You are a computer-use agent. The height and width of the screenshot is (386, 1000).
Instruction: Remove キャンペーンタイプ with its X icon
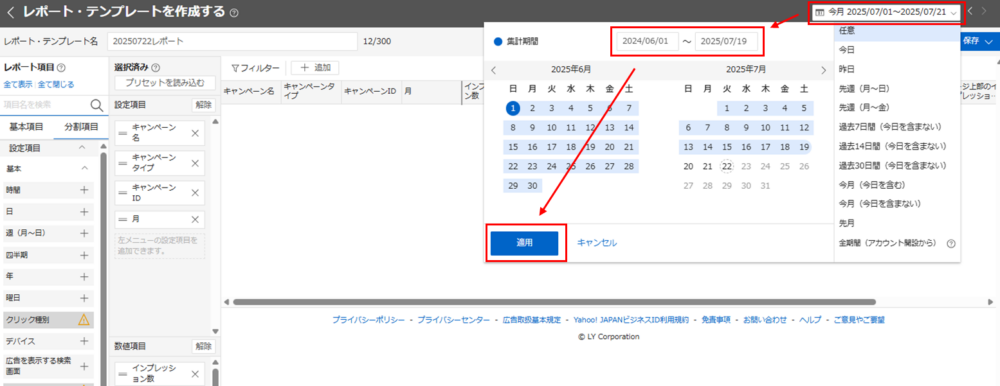click(x=196, y=163)
